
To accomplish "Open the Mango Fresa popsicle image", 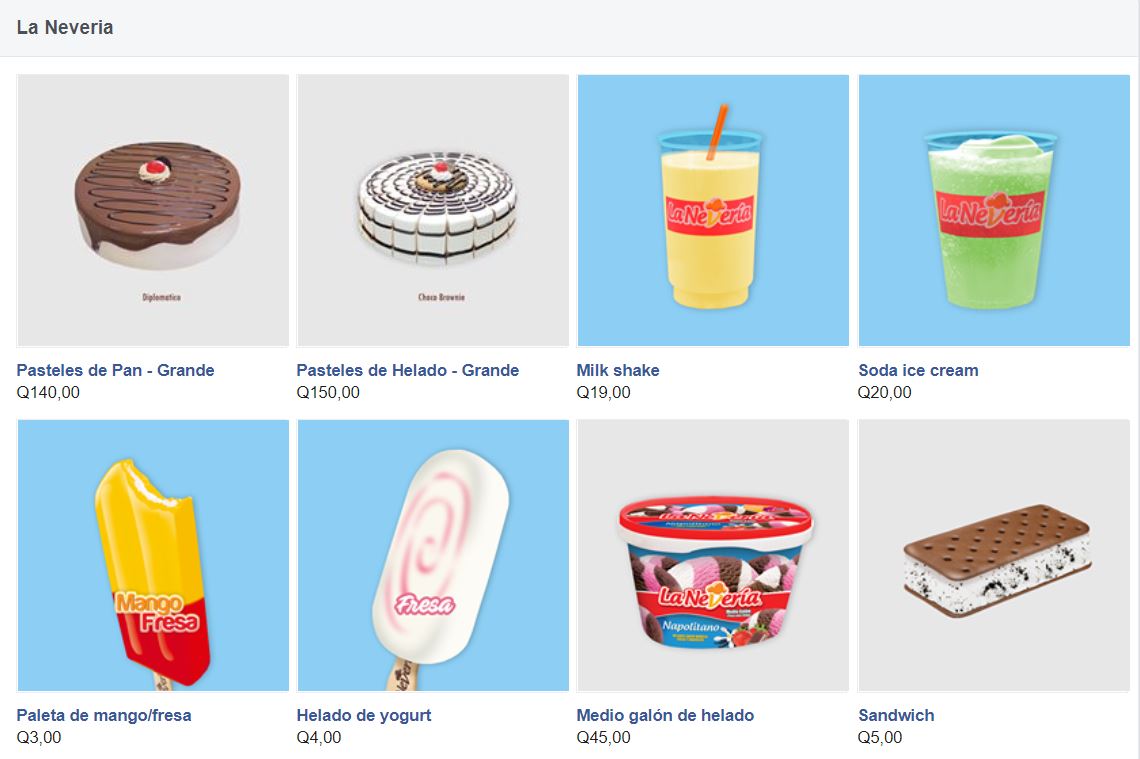I will [153, 555].
